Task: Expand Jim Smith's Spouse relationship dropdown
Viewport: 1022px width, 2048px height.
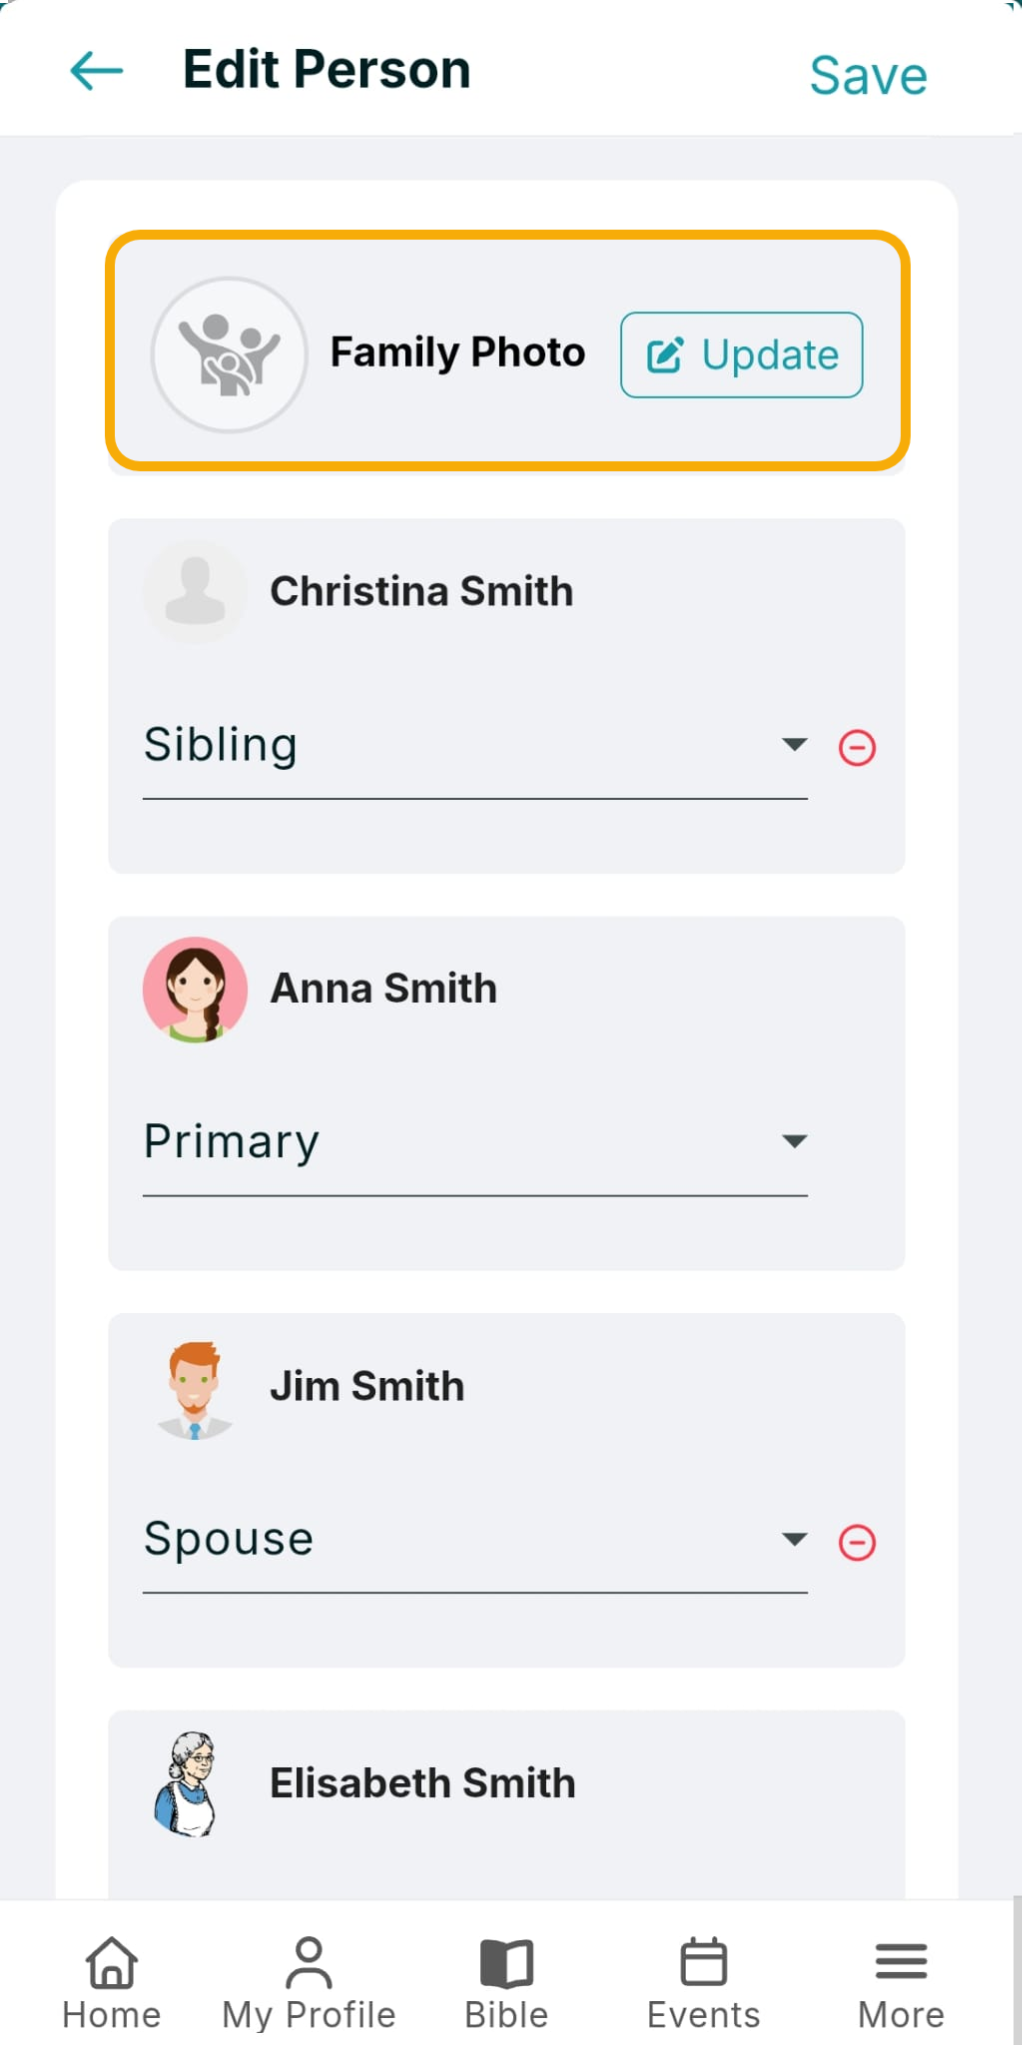Action: (475, 1539)
